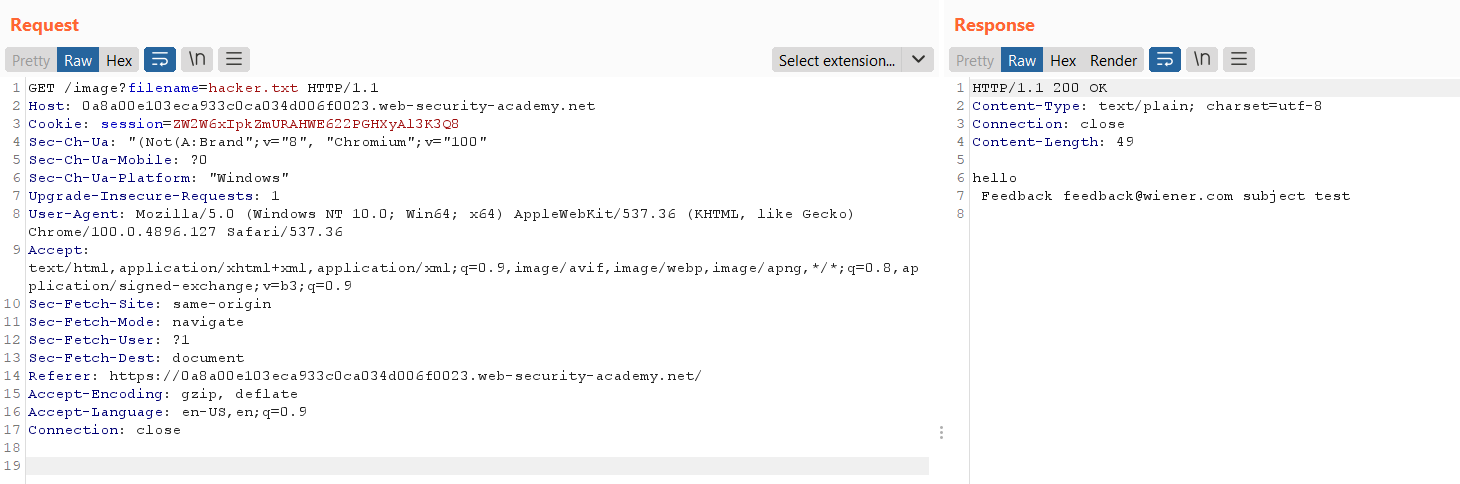Image resolution: width=1460 pixels, height=484 pixels.
Task: Toggle word wrap in the Request editor
Action: pyautogui.click(x=160, y=60)
